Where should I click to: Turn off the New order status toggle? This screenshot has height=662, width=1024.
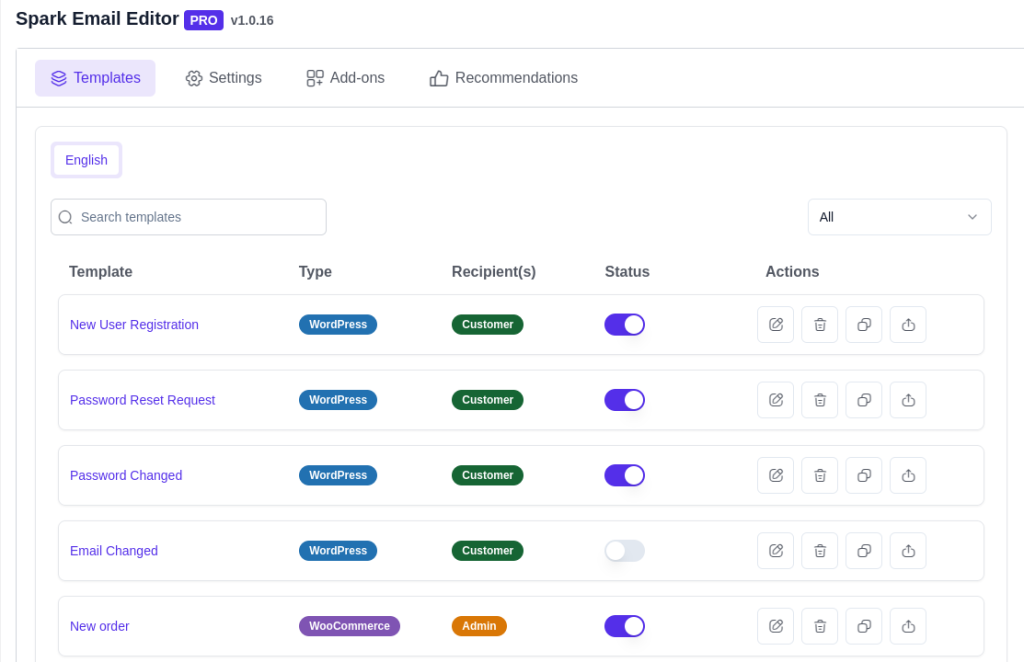(624, 626)
